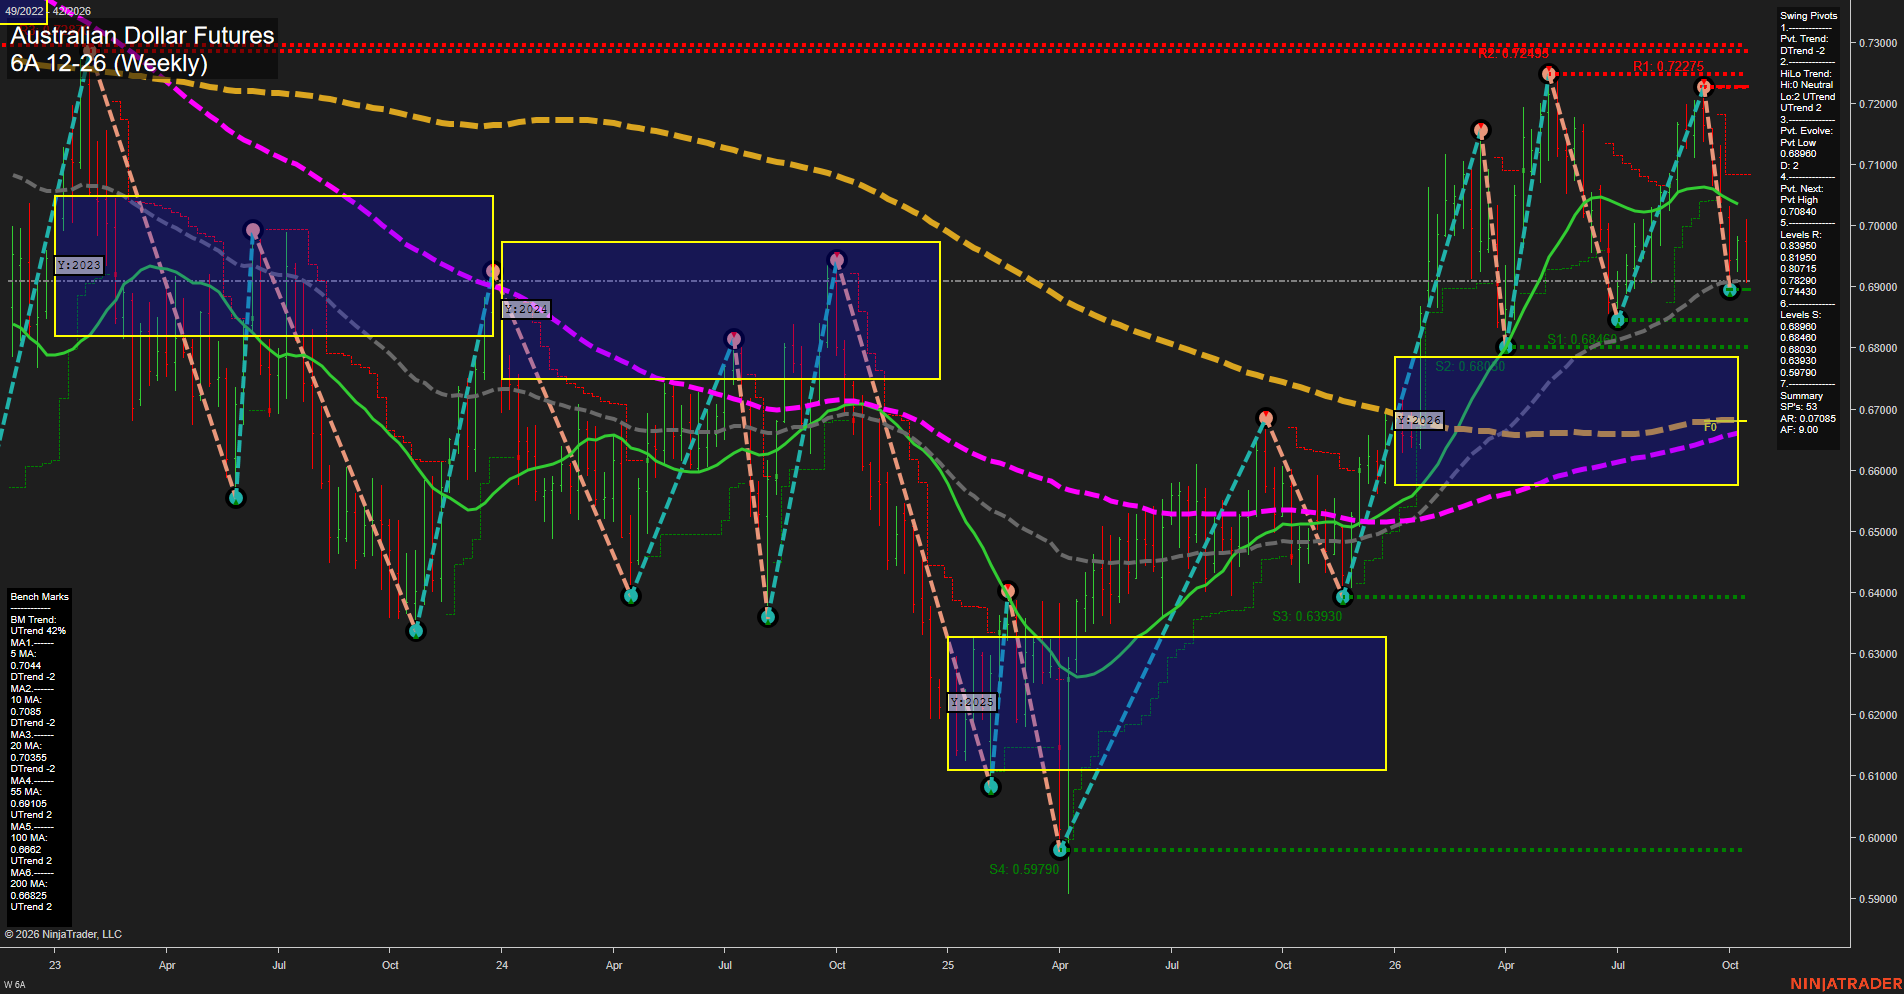Image resolution: width=1904 pixels, height=994 pixels.
Task: Click the 0.59000 price axis label
Action: [1877, 899]
